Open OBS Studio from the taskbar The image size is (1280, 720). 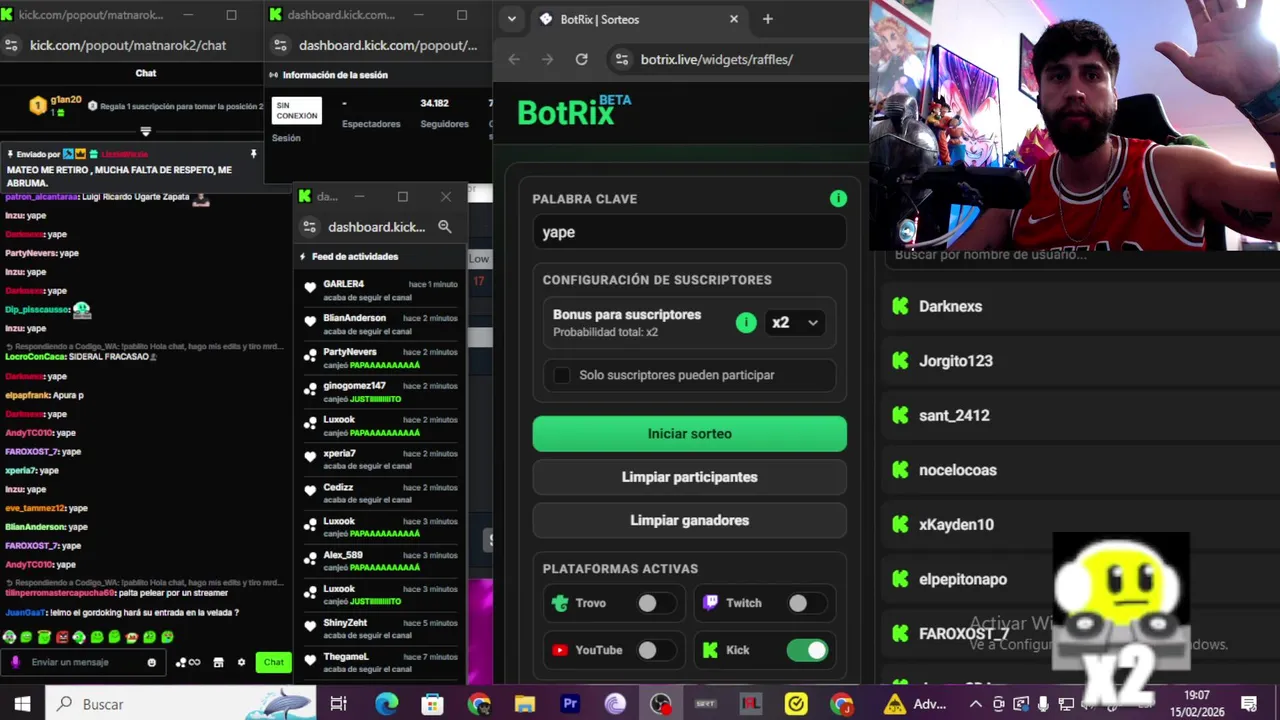[x=661, y=704]
